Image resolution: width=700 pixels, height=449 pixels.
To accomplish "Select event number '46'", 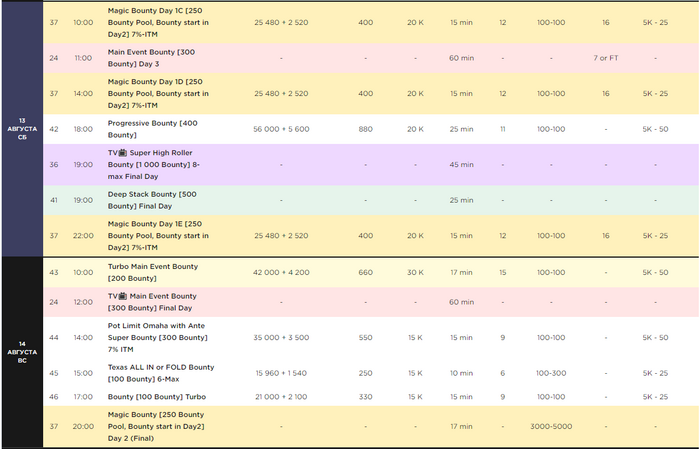I will point(54,397).
